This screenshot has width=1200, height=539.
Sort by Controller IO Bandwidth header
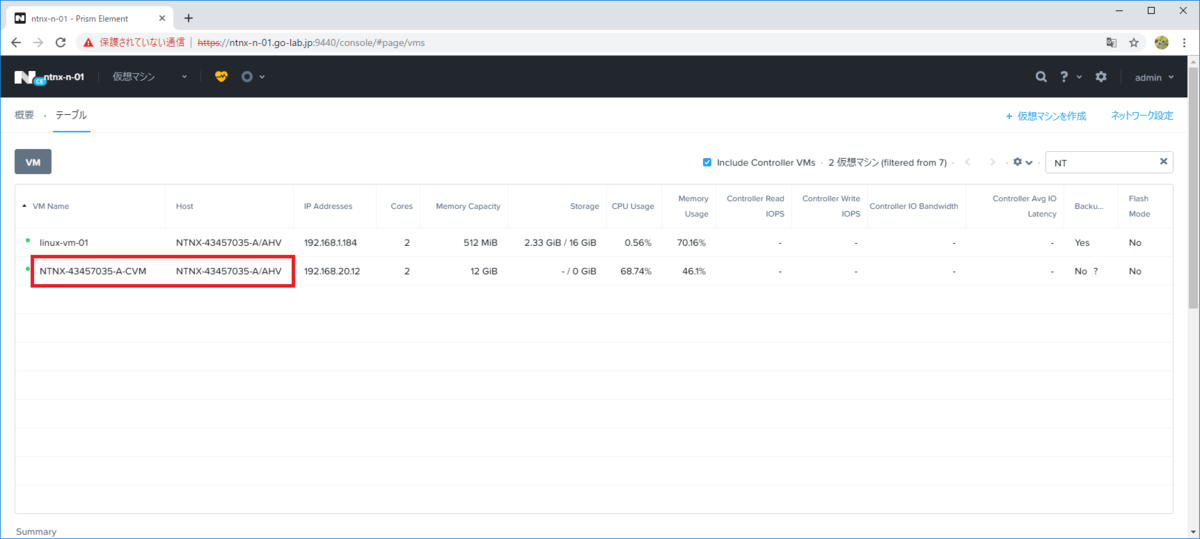pyautogui.click(x=914, y=206)
